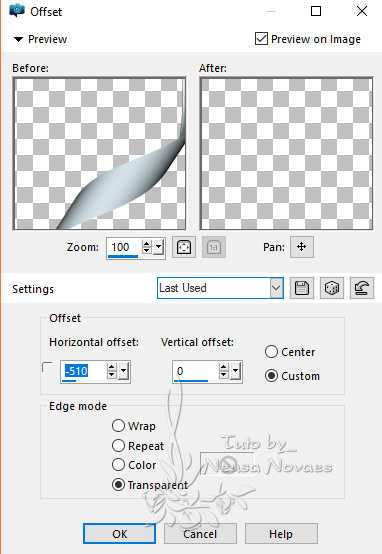
Task: Select the Wrap edge mode
Action: click(118, 426)
